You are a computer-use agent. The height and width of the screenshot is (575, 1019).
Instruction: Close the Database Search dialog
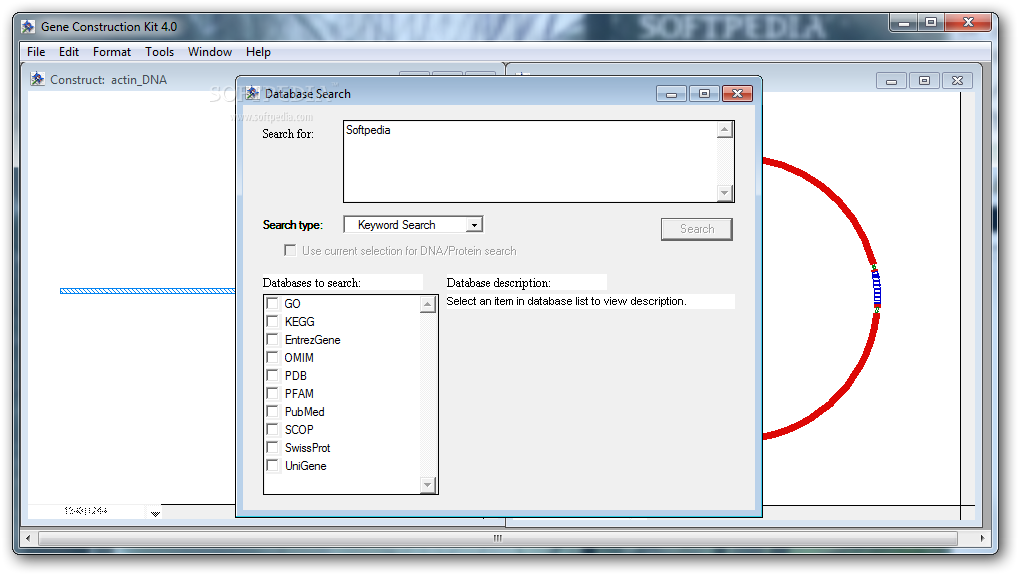coord(738,94)
